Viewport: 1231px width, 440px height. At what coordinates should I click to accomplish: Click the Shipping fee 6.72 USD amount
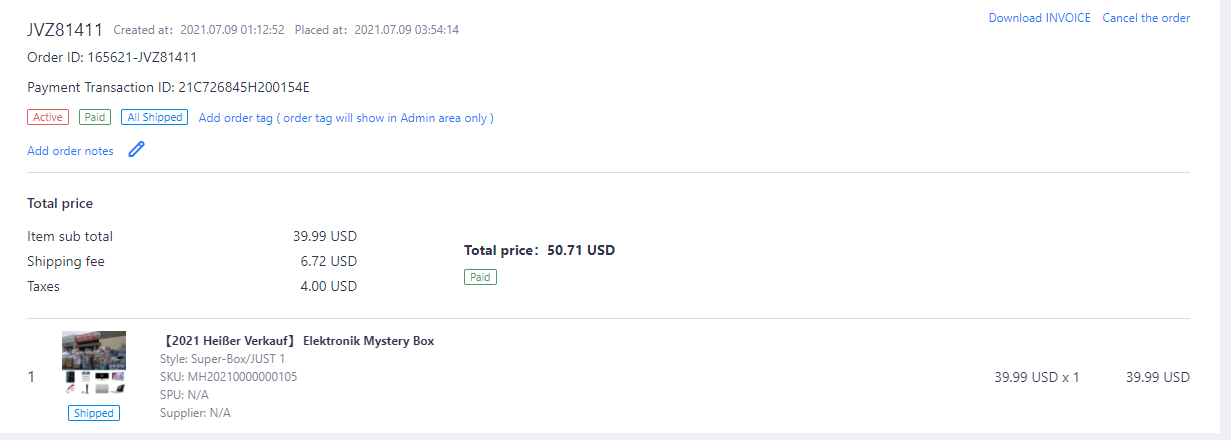[x=328, y=262]
